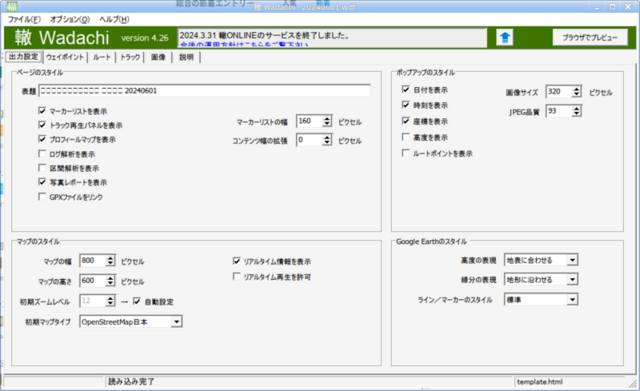This screenshot has width=640, height=391.
Task: Toggle トラック再生パネルを表示 checkbox
Action: click(42, 125)
